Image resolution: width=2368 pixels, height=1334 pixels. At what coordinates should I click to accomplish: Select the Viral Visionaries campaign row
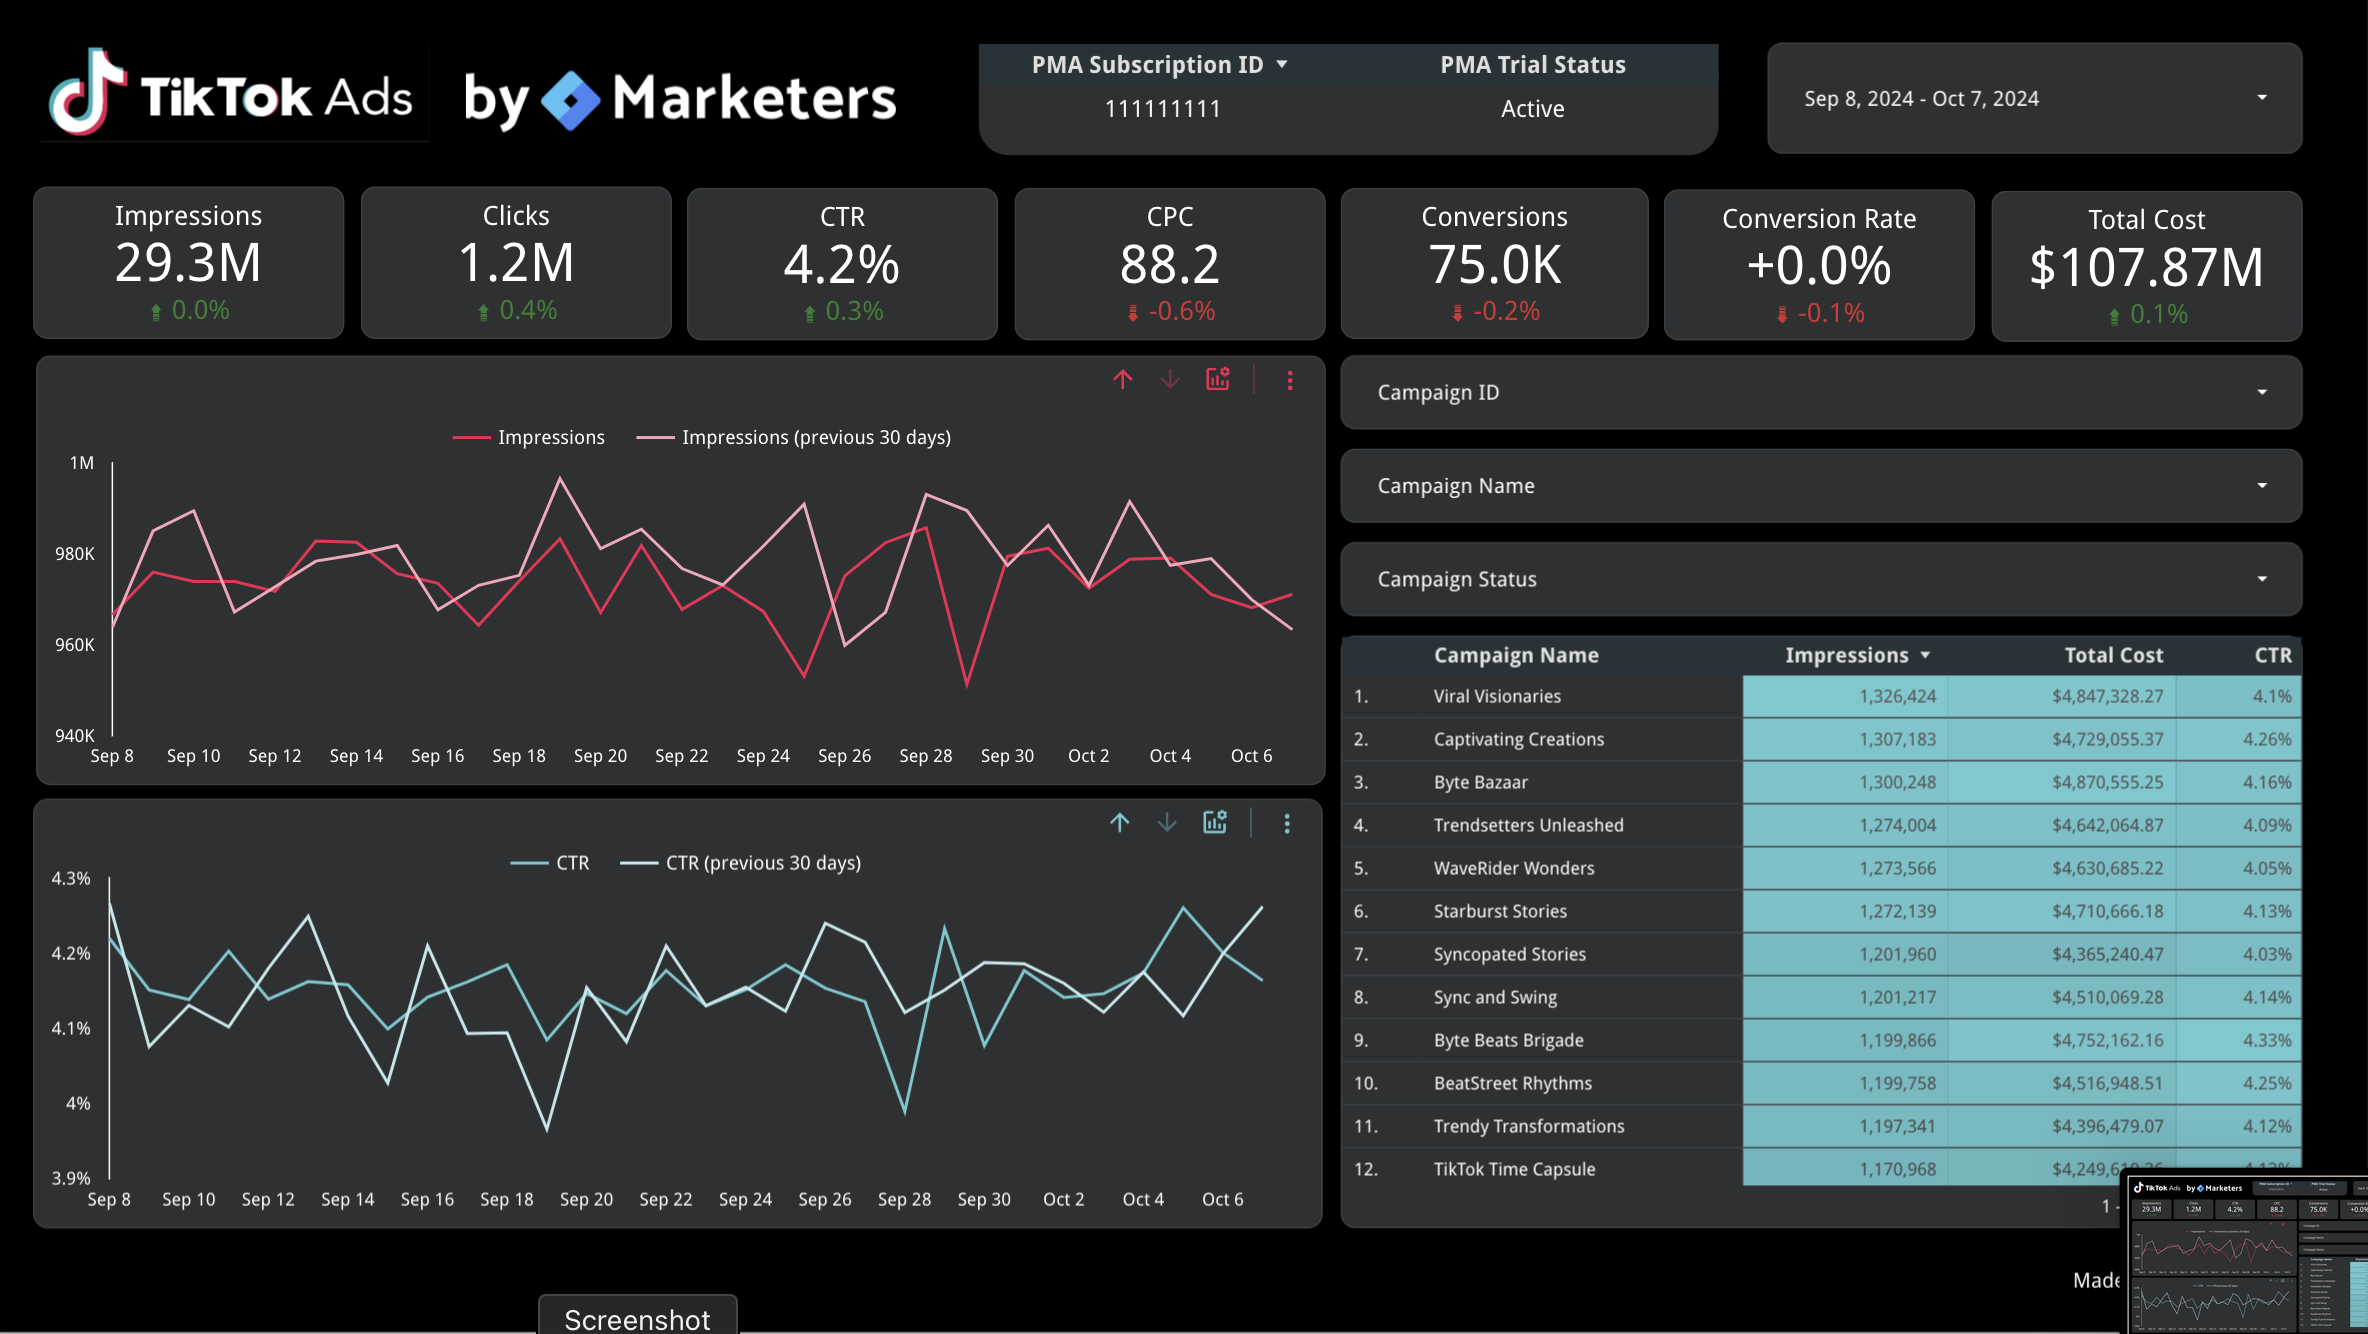tap(1497, 696)
